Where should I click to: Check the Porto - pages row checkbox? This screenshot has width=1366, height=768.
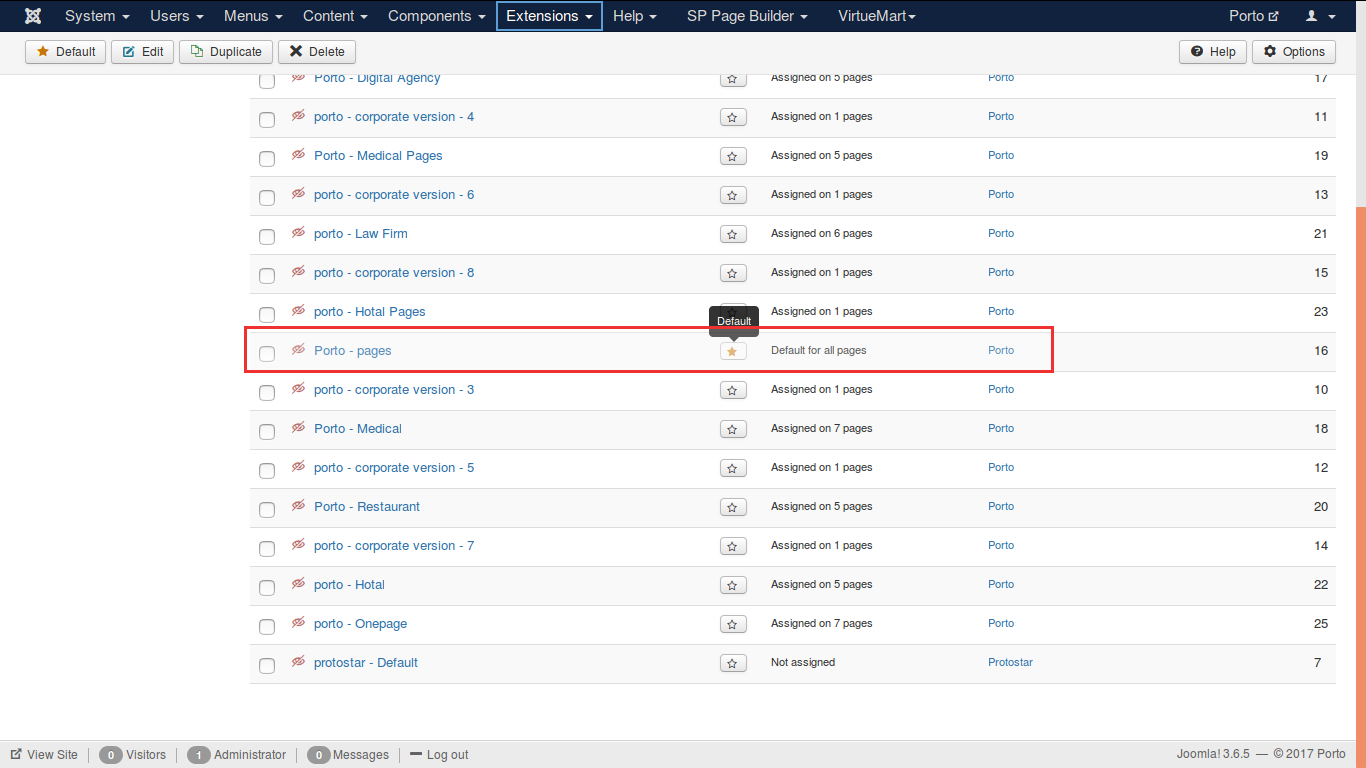click(x=267, y=354)
